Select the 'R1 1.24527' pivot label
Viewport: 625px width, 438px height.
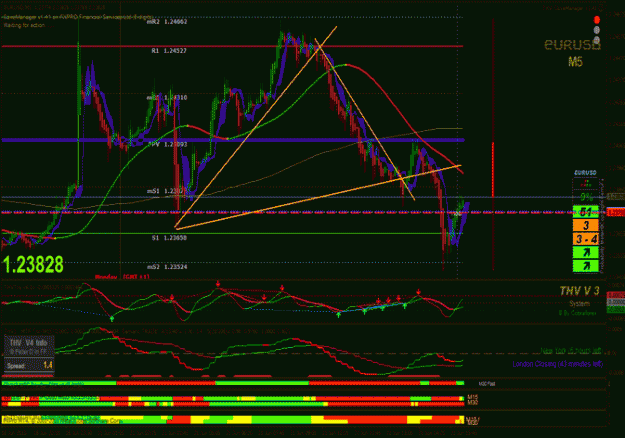169,51
